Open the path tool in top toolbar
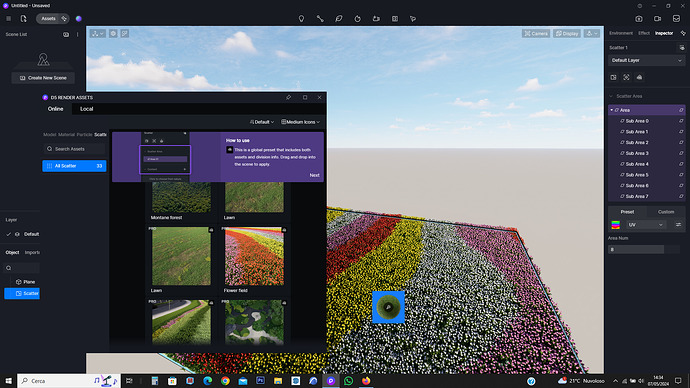The height and width of the screenshot is (388, 690). 320,18
